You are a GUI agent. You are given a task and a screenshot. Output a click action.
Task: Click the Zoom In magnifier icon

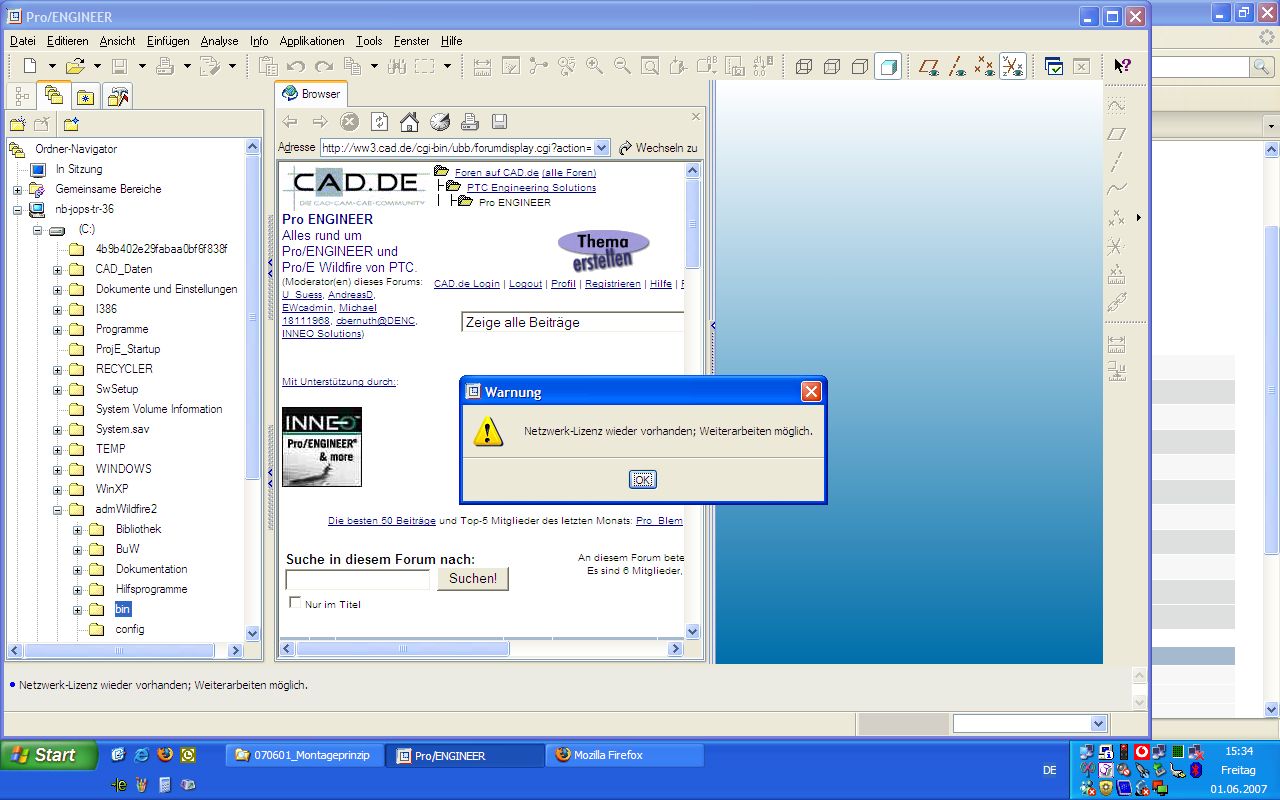click(x=594, y=66)
